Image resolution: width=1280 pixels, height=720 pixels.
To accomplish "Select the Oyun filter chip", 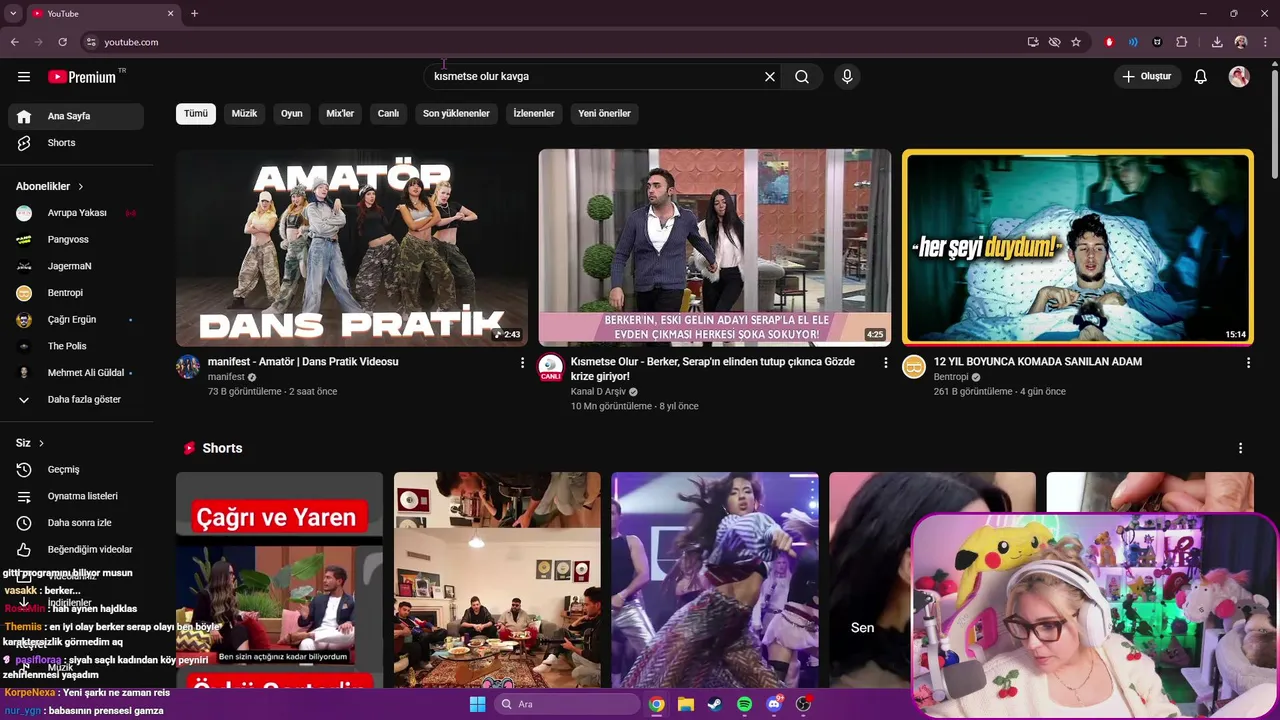I will 292,113.
